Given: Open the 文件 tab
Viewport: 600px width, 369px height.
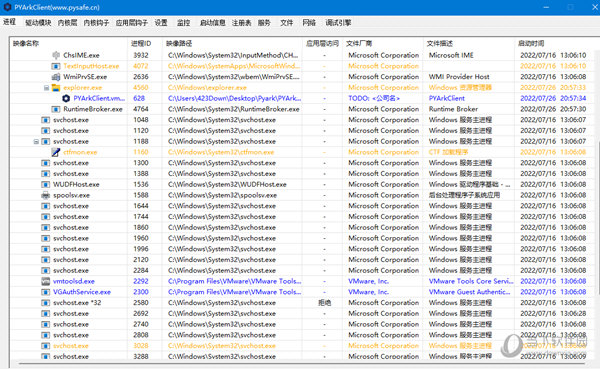Looking at the screenshot, I should point(287,23).
